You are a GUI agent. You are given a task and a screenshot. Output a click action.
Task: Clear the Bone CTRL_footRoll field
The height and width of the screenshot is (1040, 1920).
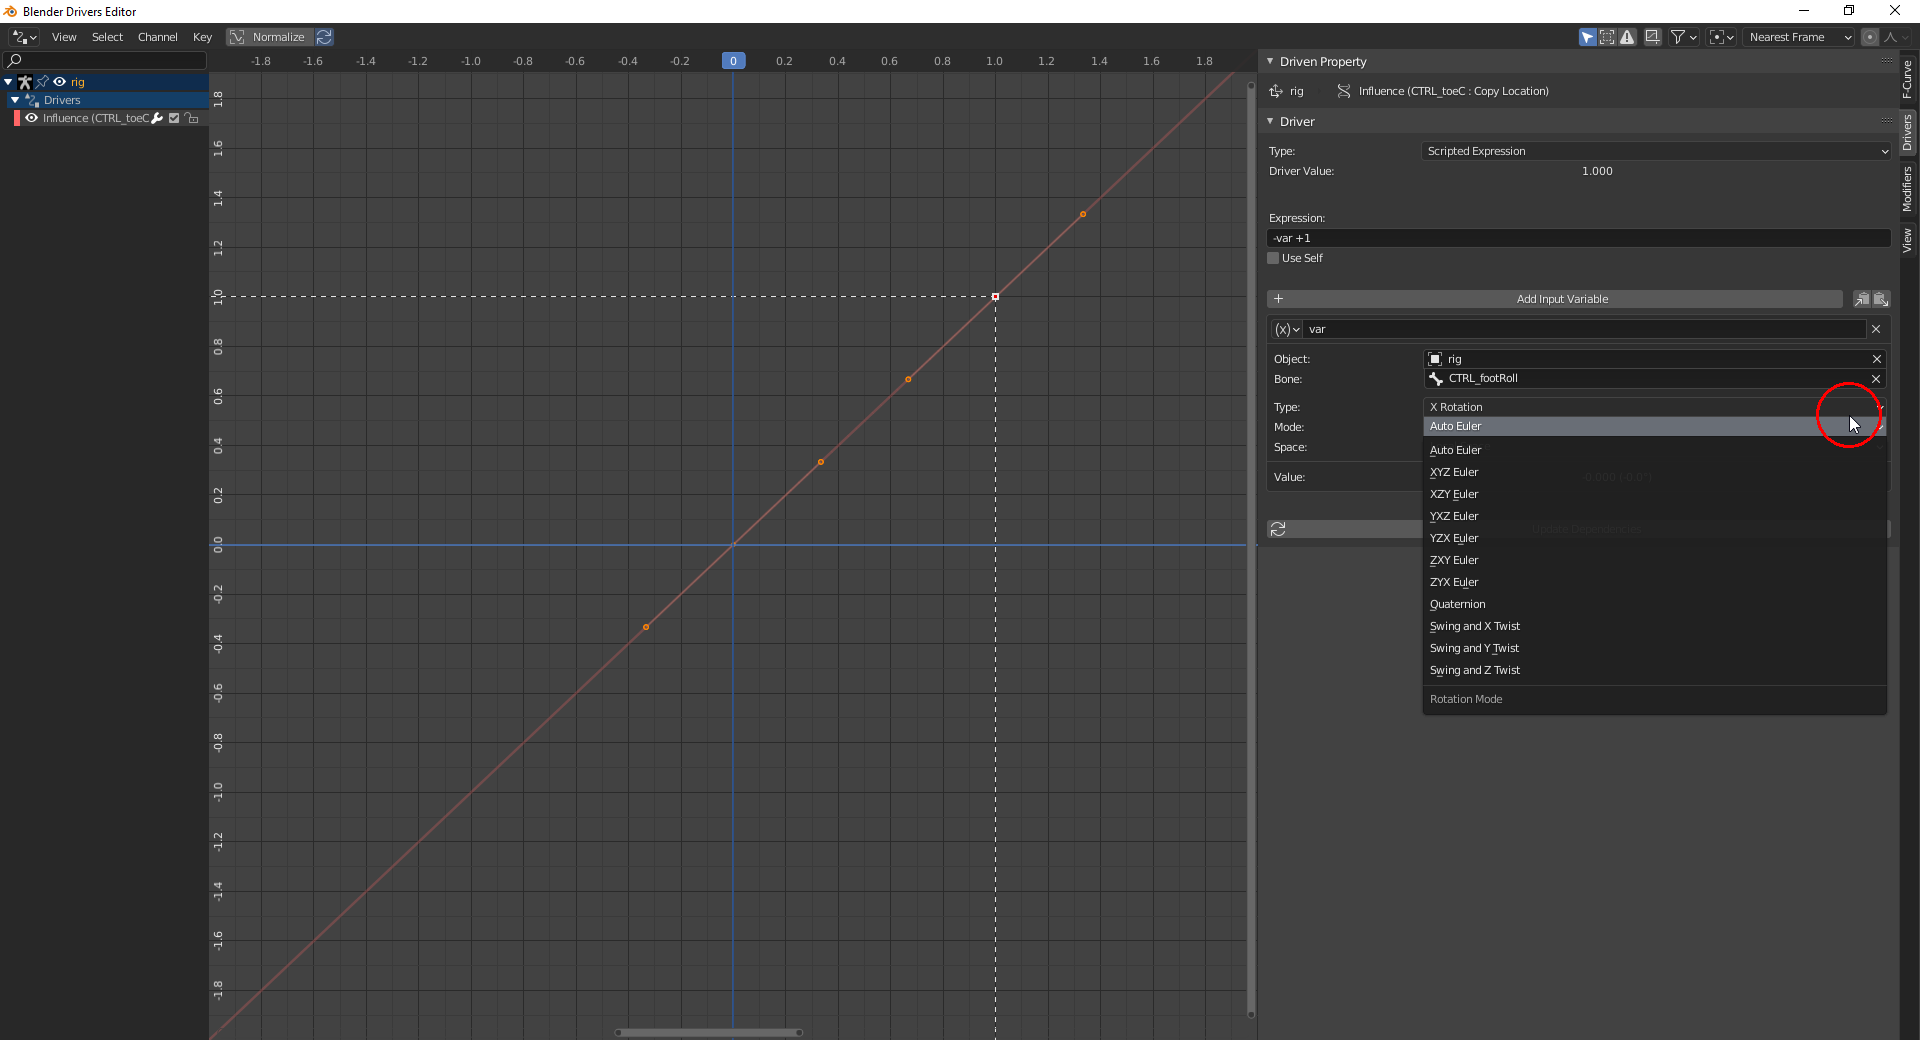click(1876, 379)
